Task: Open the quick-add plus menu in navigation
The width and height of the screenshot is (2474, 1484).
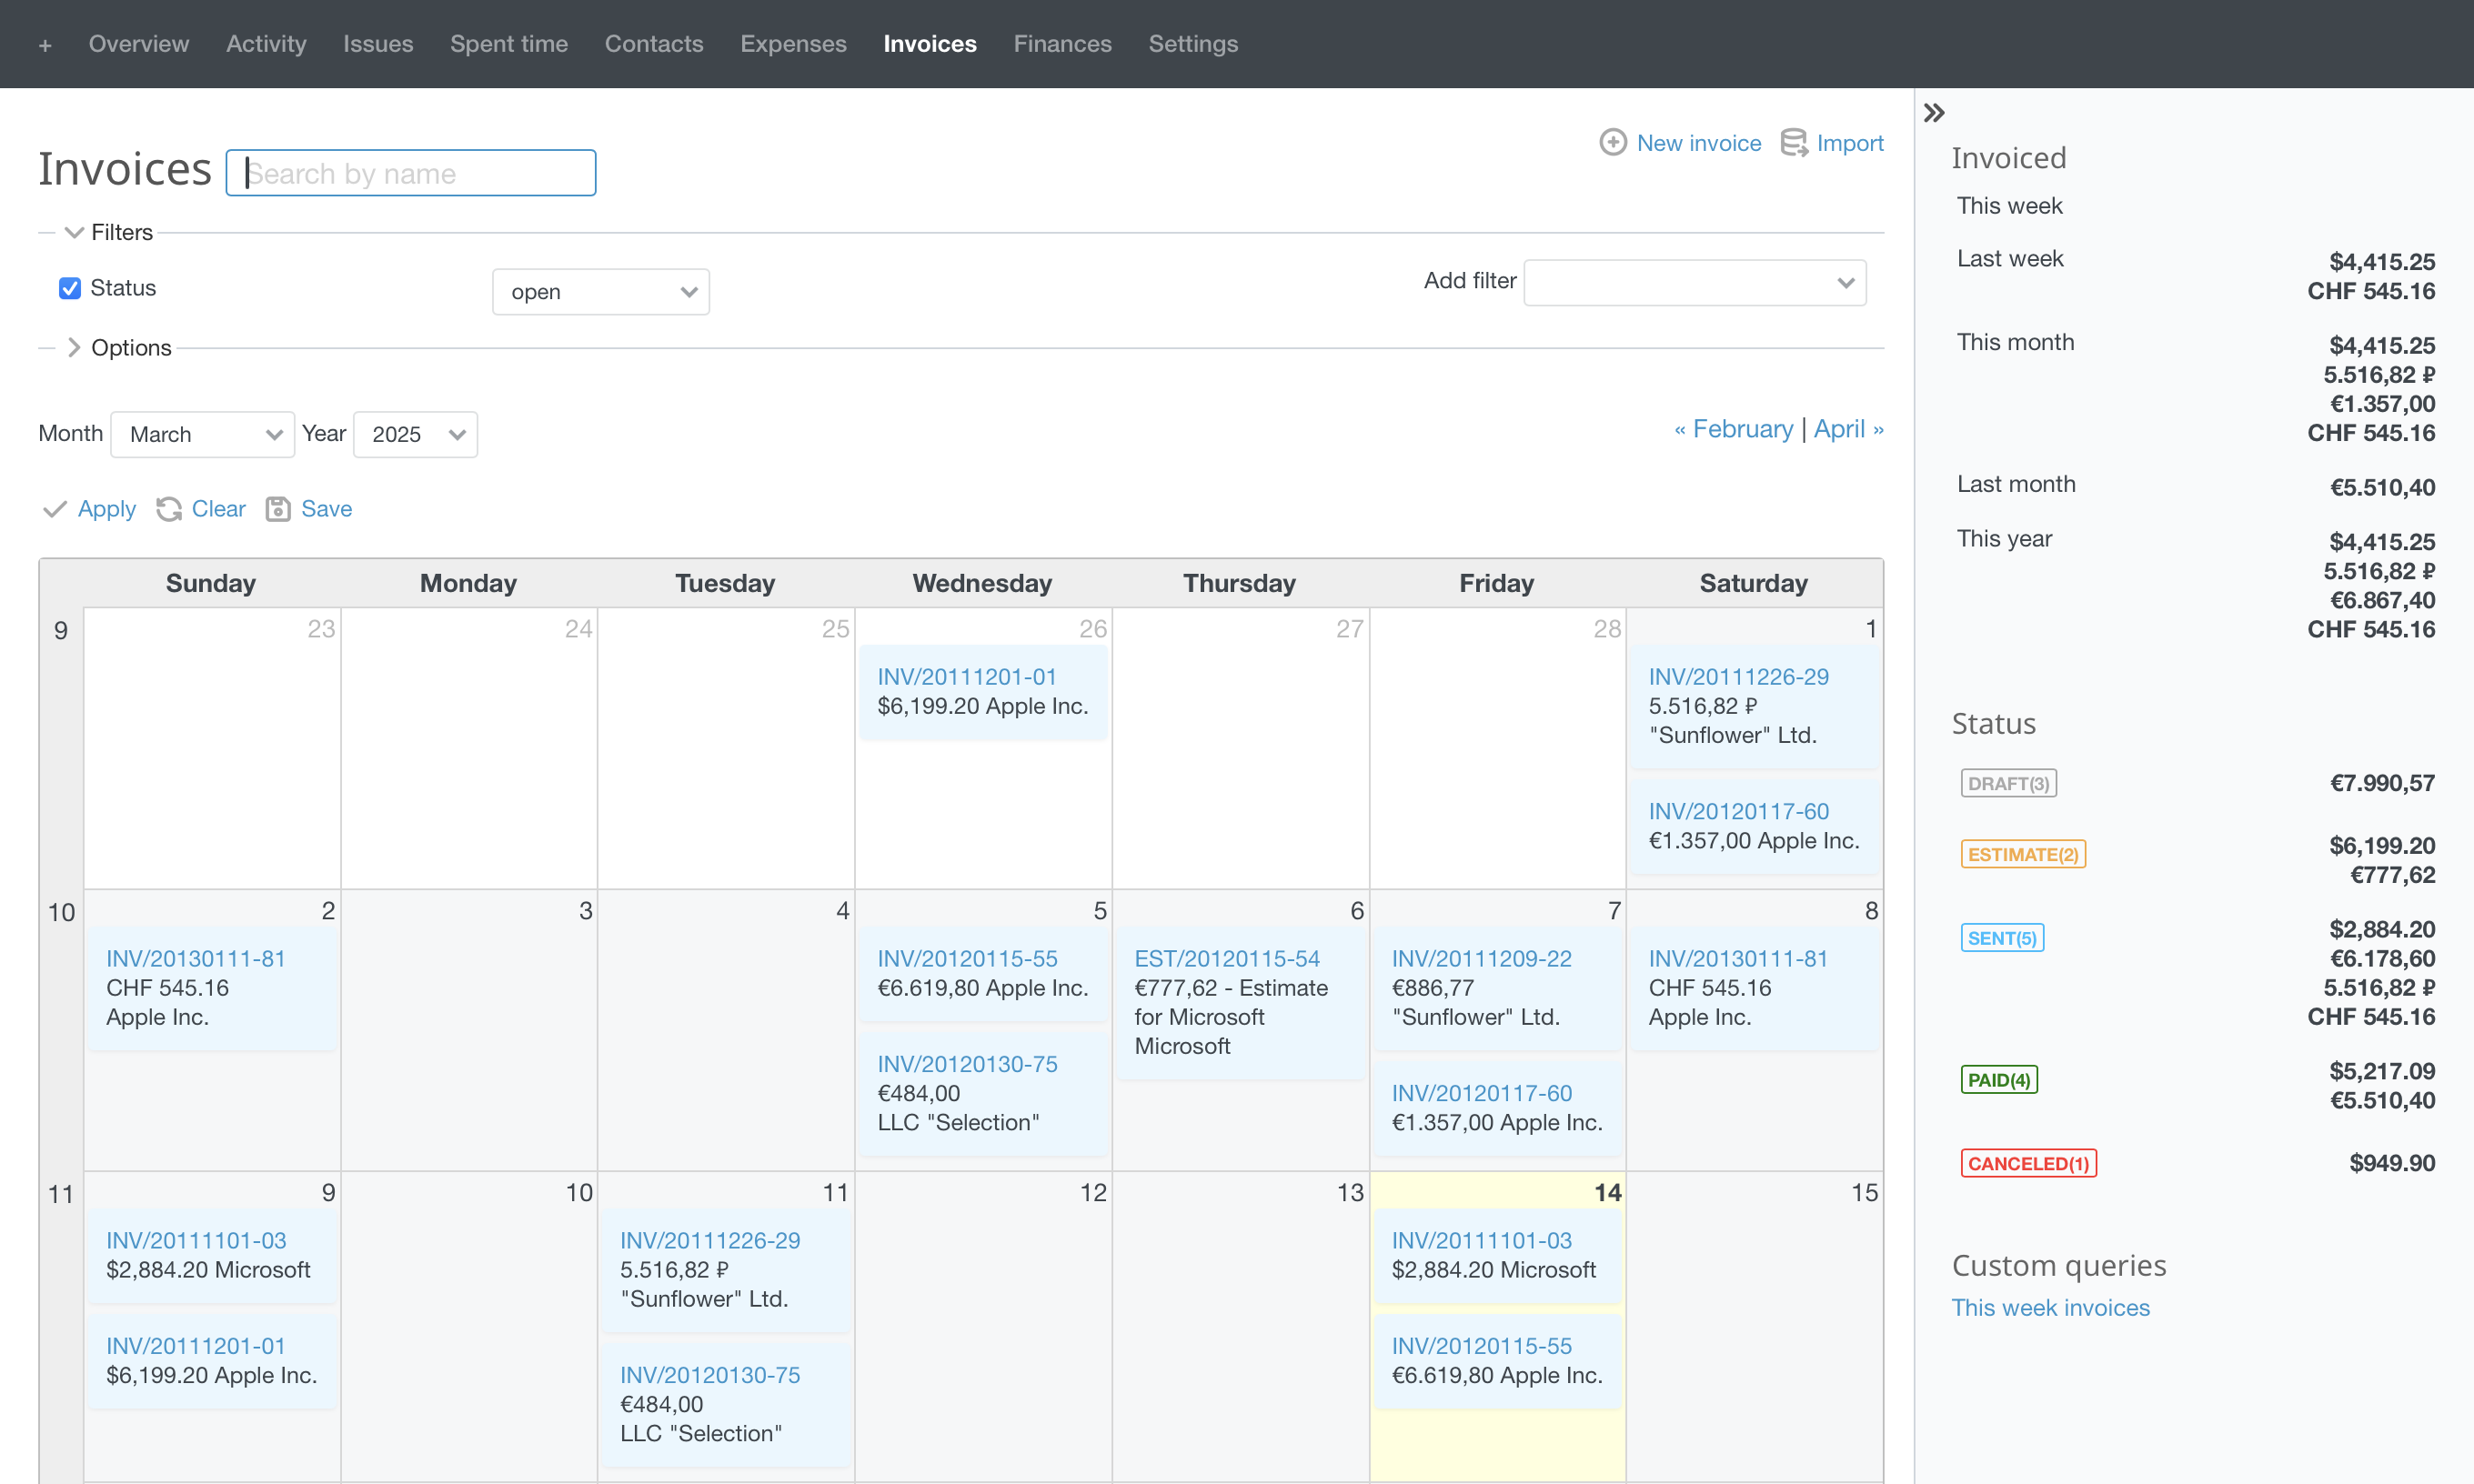Action: click(x=44, y=44)
